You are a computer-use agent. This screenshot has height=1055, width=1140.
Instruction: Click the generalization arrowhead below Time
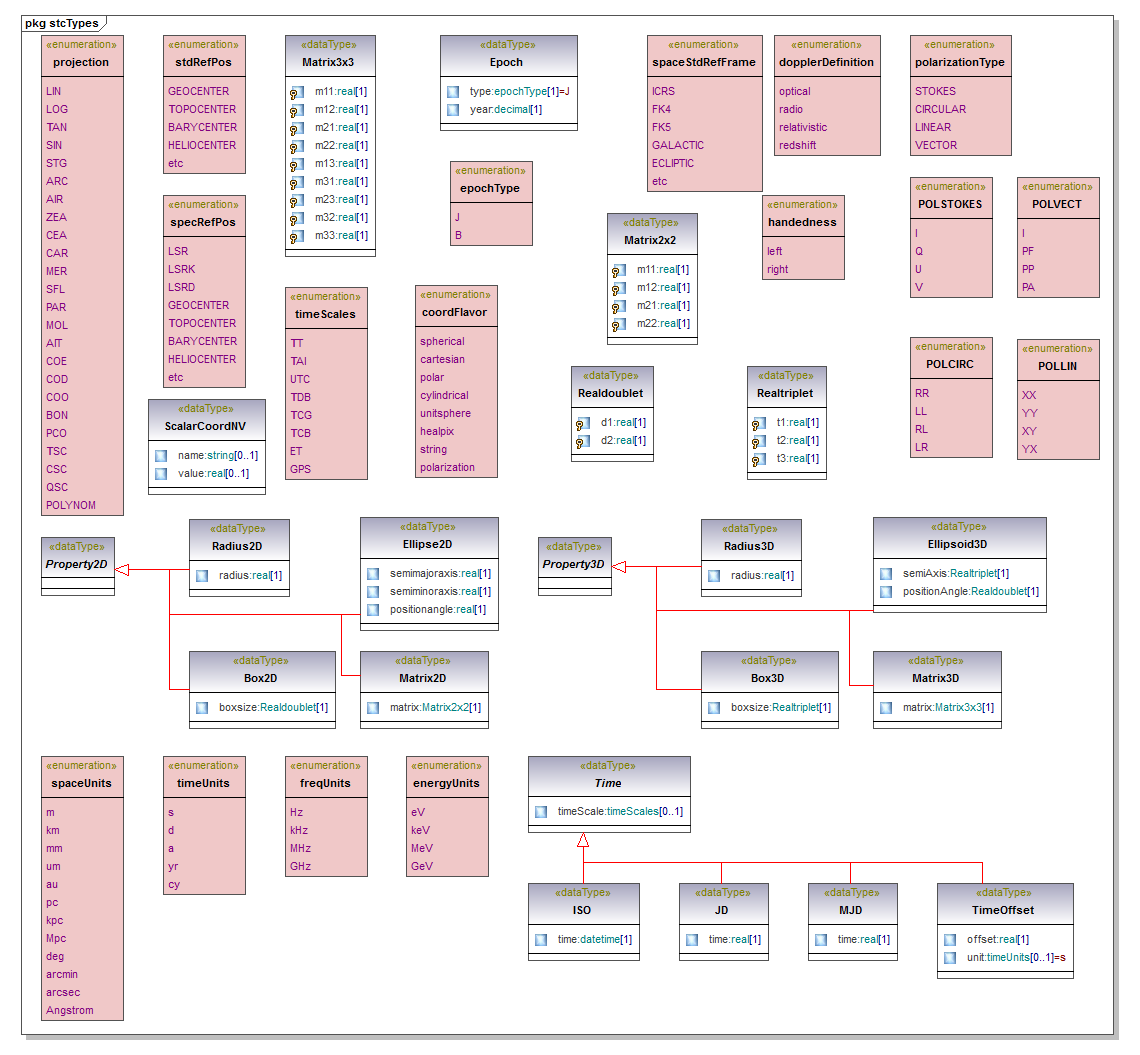(583, 842)
